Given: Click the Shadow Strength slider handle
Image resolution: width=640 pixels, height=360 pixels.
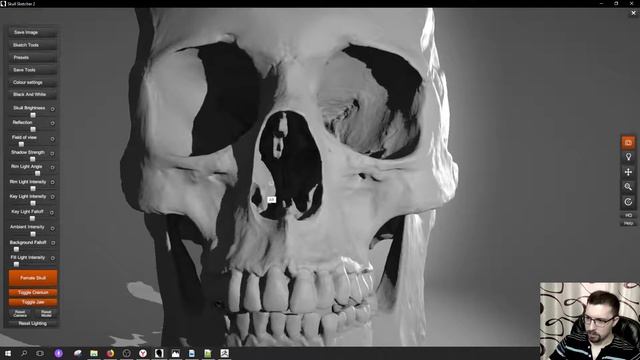Looking at the screenshot, I should [x=33, y=159].
